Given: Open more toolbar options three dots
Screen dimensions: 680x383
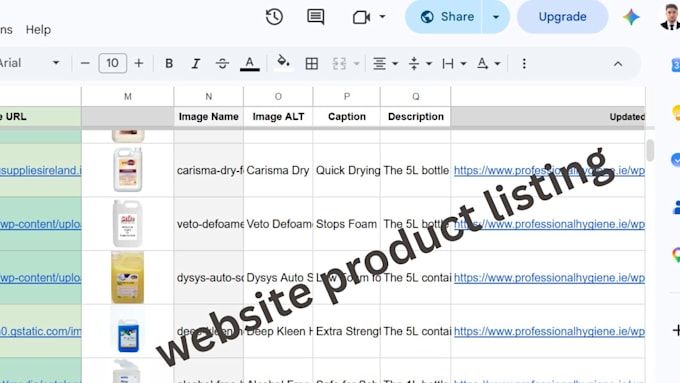Looking at the screenshot, I should (524, 64).
